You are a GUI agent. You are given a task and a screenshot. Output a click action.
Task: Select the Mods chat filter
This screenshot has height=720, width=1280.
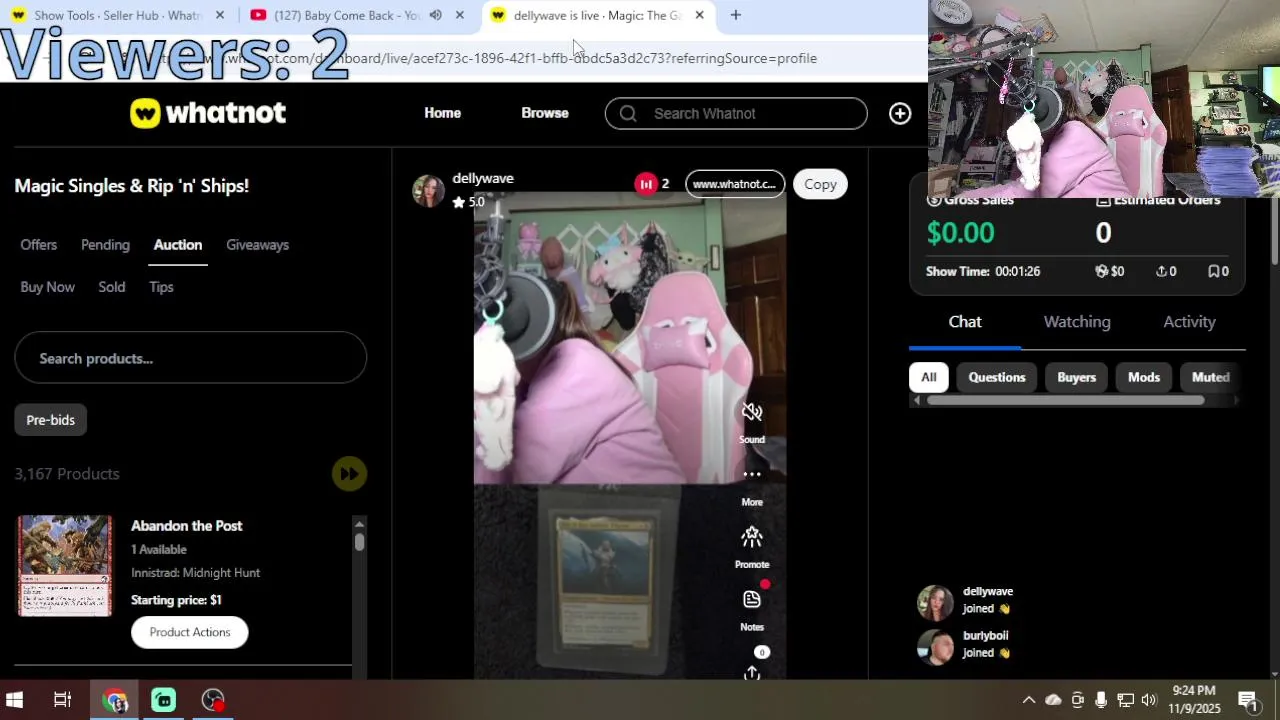click(x=1144, y=377)
